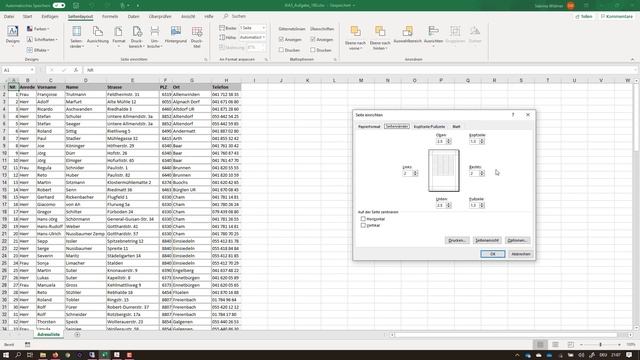
Task: Open the Format paper size icon
Action: pos(119,36)
